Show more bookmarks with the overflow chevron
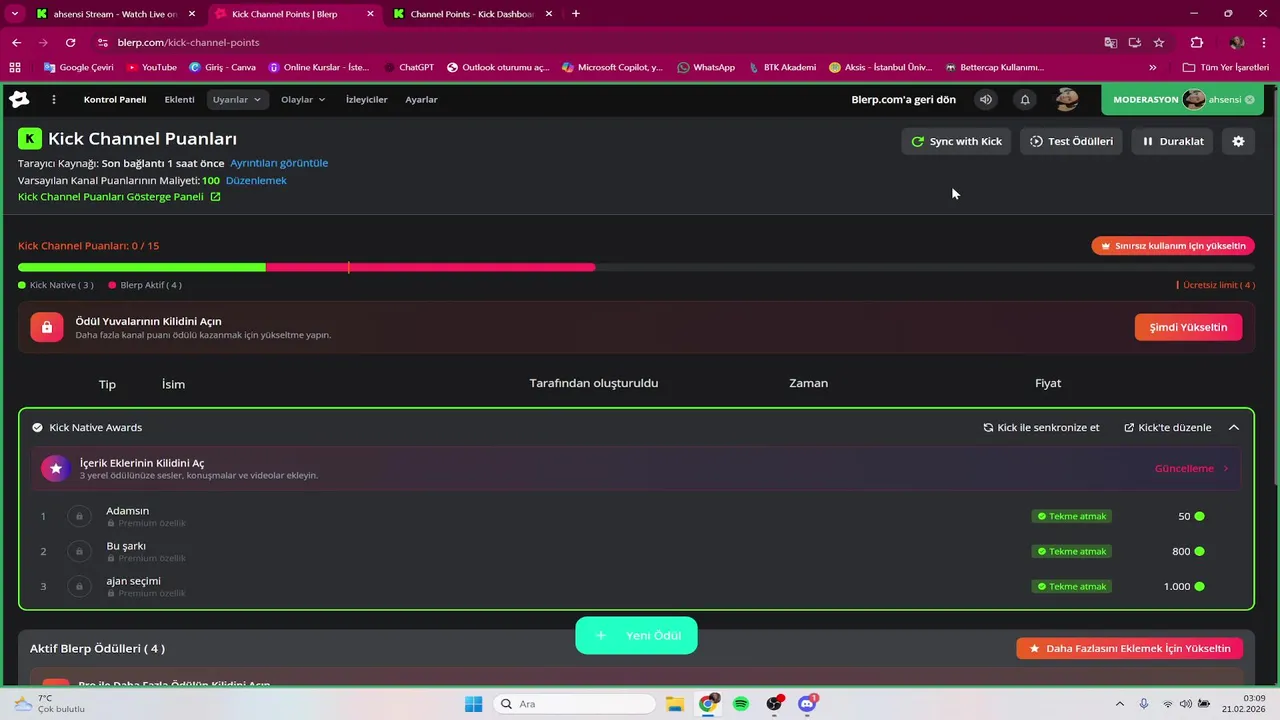 point(1153,67)
